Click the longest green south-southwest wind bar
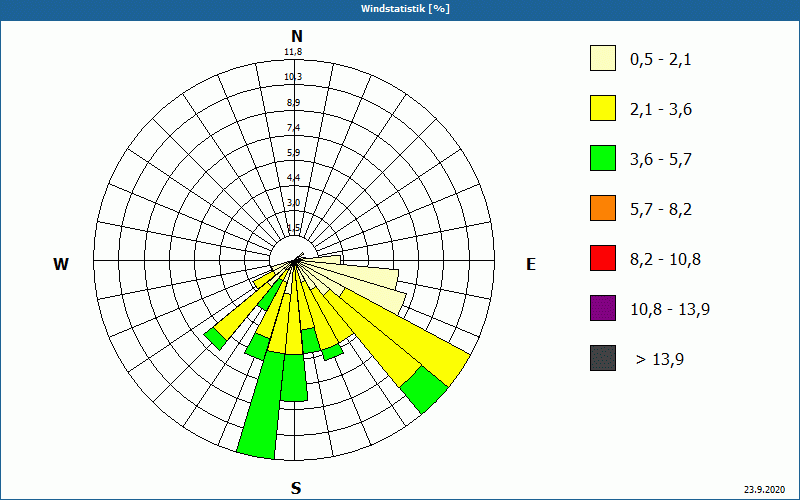Screen dimensions: 800x500 tap(263, 406)
